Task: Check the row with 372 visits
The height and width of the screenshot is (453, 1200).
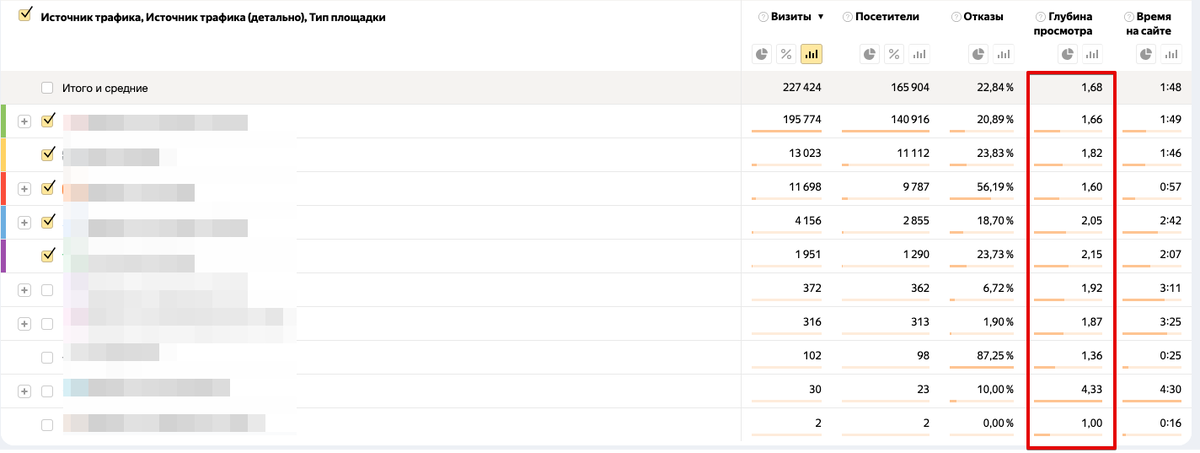Action: [47, 290]
